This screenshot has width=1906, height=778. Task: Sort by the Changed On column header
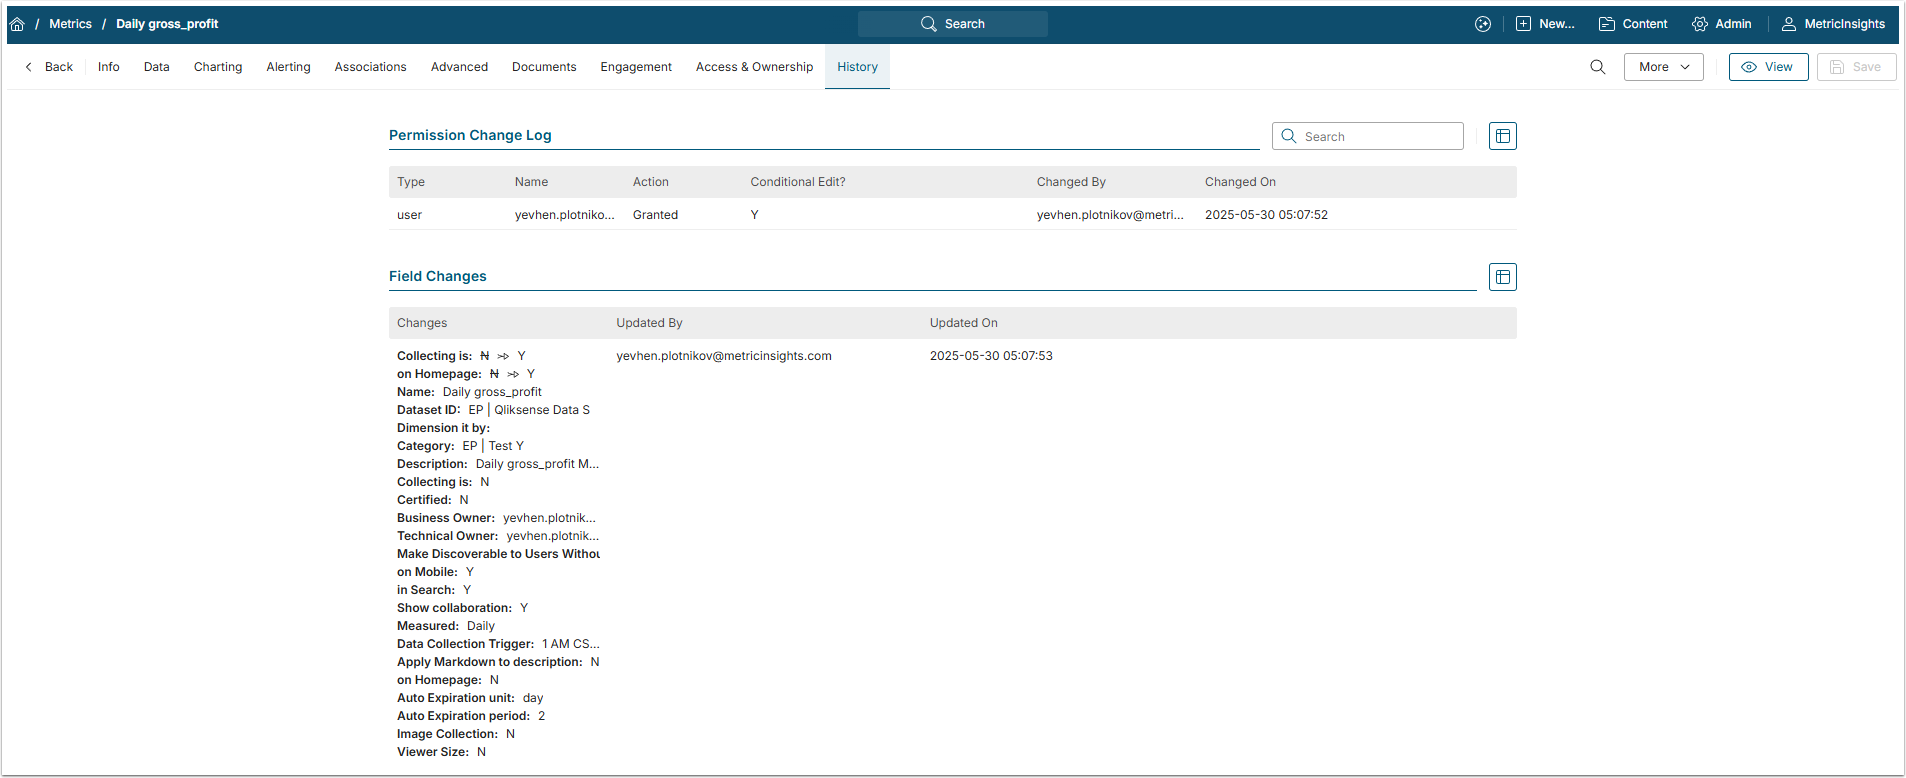(1240, 182)
